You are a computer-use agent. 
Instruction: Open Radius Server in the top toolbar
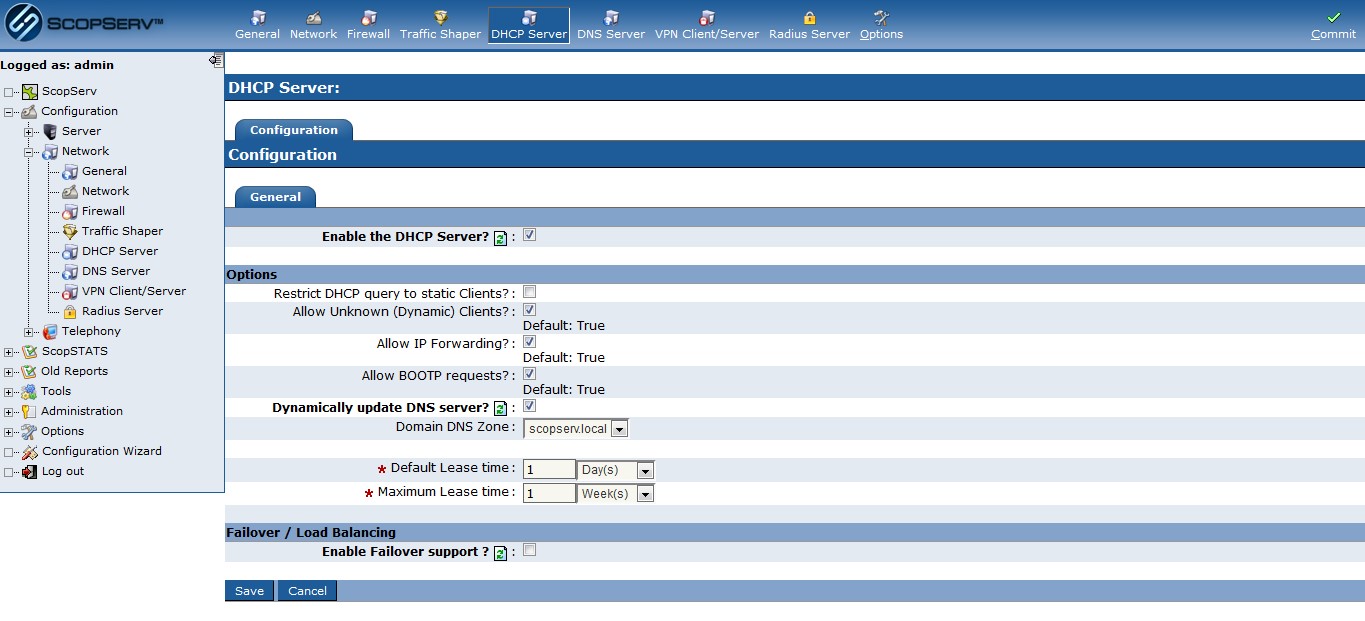(x=809, y=26)
